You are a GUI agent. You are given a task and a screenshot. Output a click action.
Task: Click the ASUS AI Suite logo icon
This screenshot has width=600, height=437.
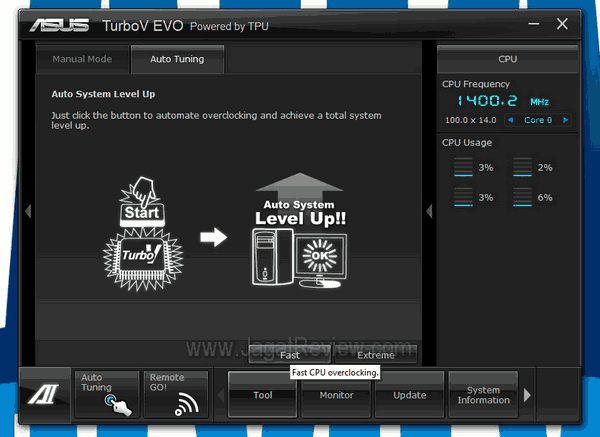(45, 395)
